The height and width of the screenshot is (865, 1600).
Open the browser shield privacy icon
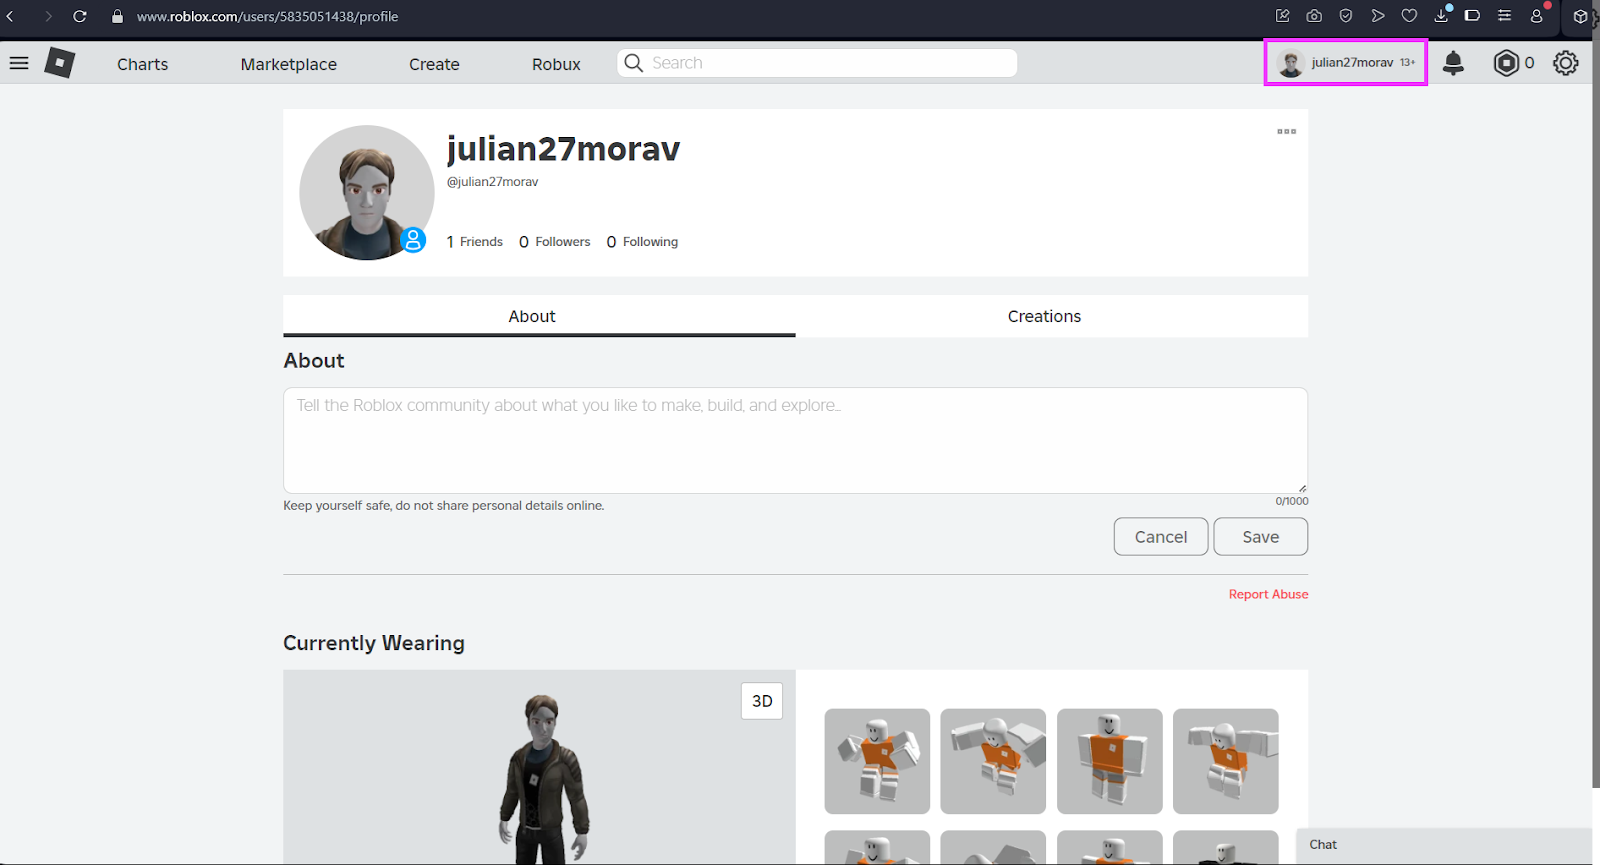coord(1346,16)
